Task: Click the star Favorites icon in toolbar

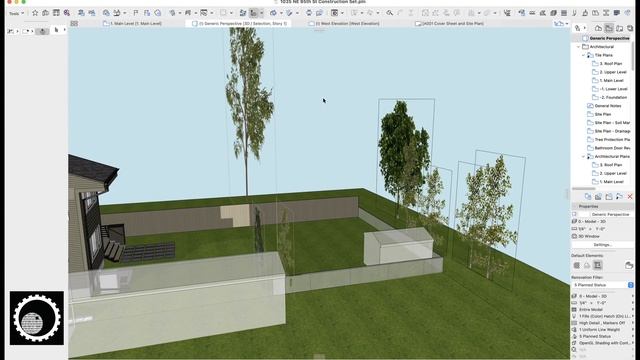Action: 35,13
